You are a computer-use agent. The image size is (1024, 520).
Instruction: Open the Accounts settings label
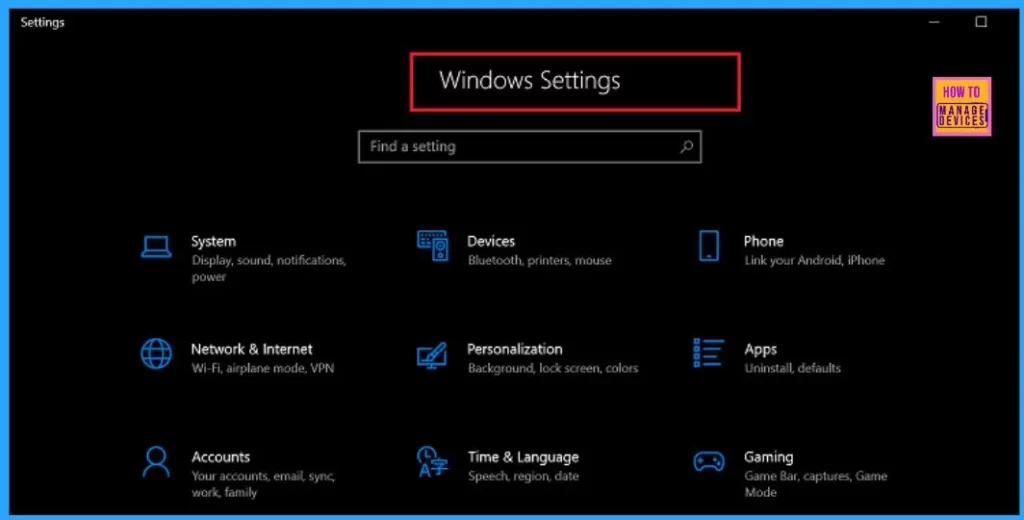[221, 457]
